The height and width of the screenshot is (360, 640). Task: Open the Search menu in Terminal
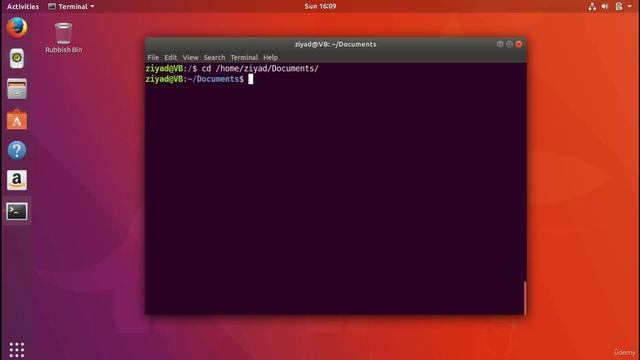pyautogui.click(x=214, y=58)
